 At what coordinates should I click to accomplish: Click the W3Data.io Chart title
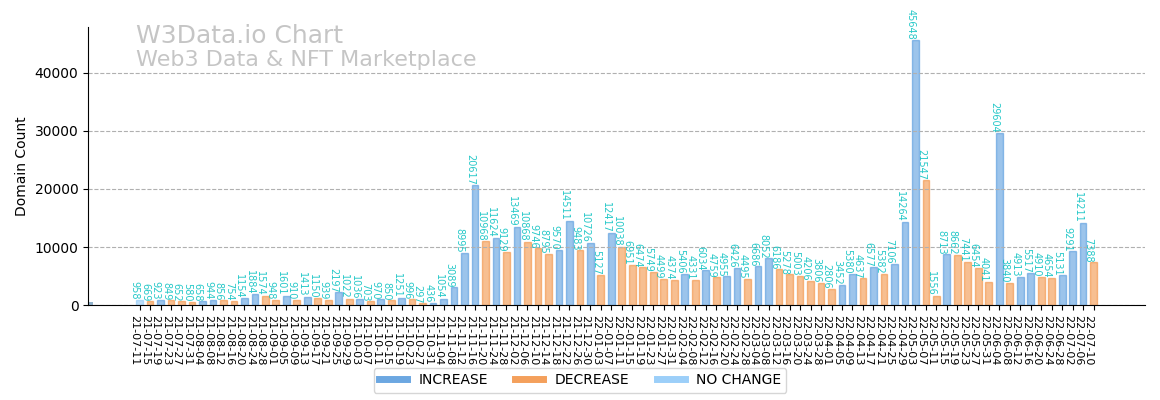coord(239,36)
